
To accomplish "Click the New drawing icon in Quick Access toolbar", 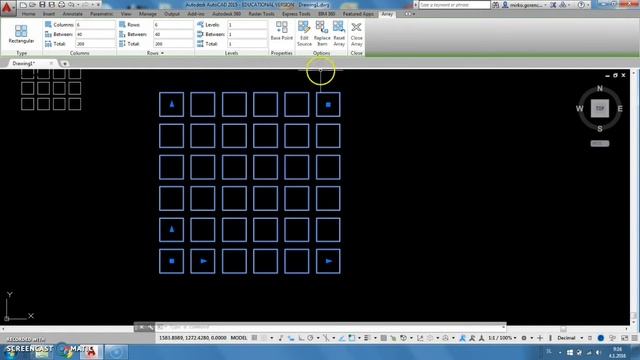I will point(24,4).
